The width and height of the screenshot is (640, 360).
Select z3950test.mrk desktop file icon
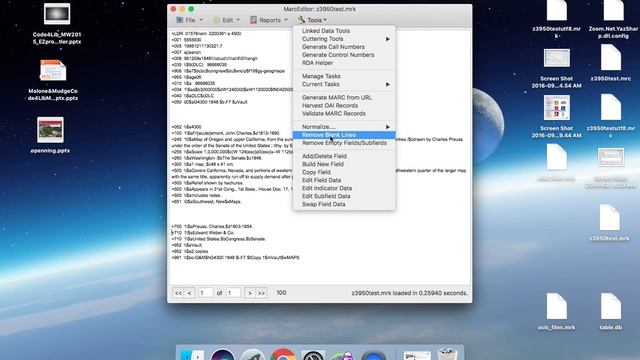[x=609, y=223]
